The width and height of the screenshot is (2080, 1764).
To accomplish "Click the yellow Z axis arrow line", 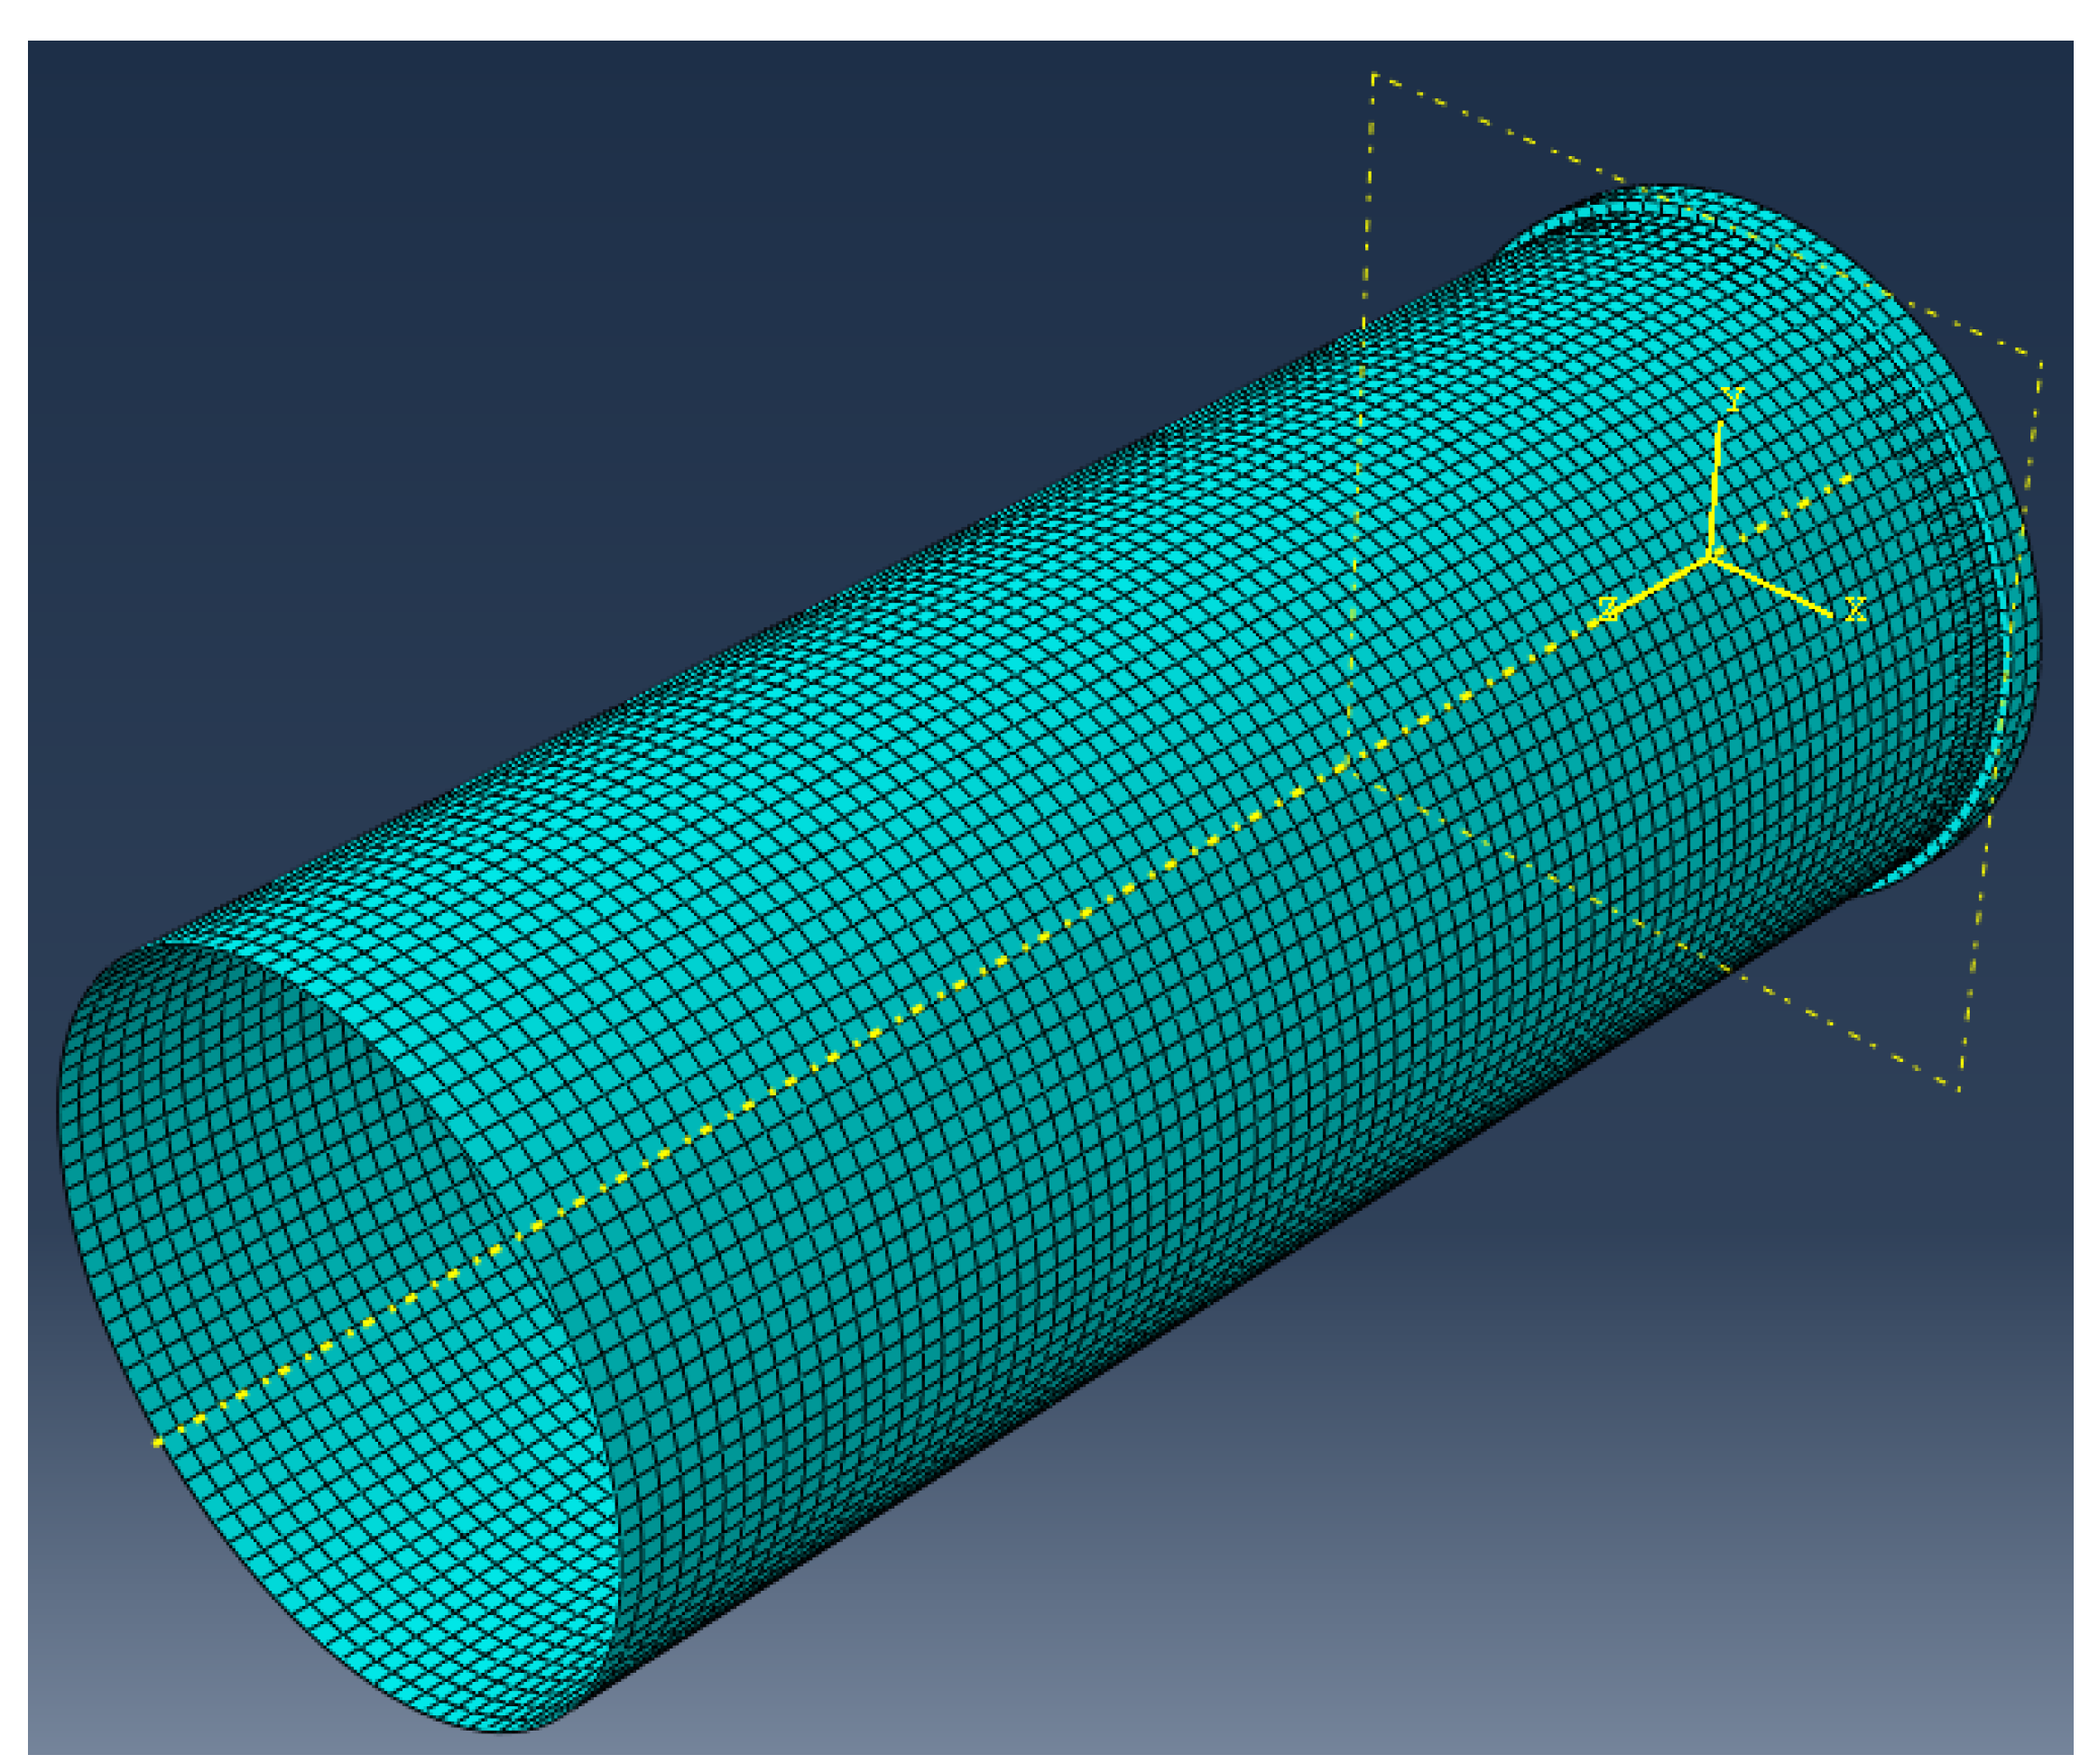I will (1660, 584).
